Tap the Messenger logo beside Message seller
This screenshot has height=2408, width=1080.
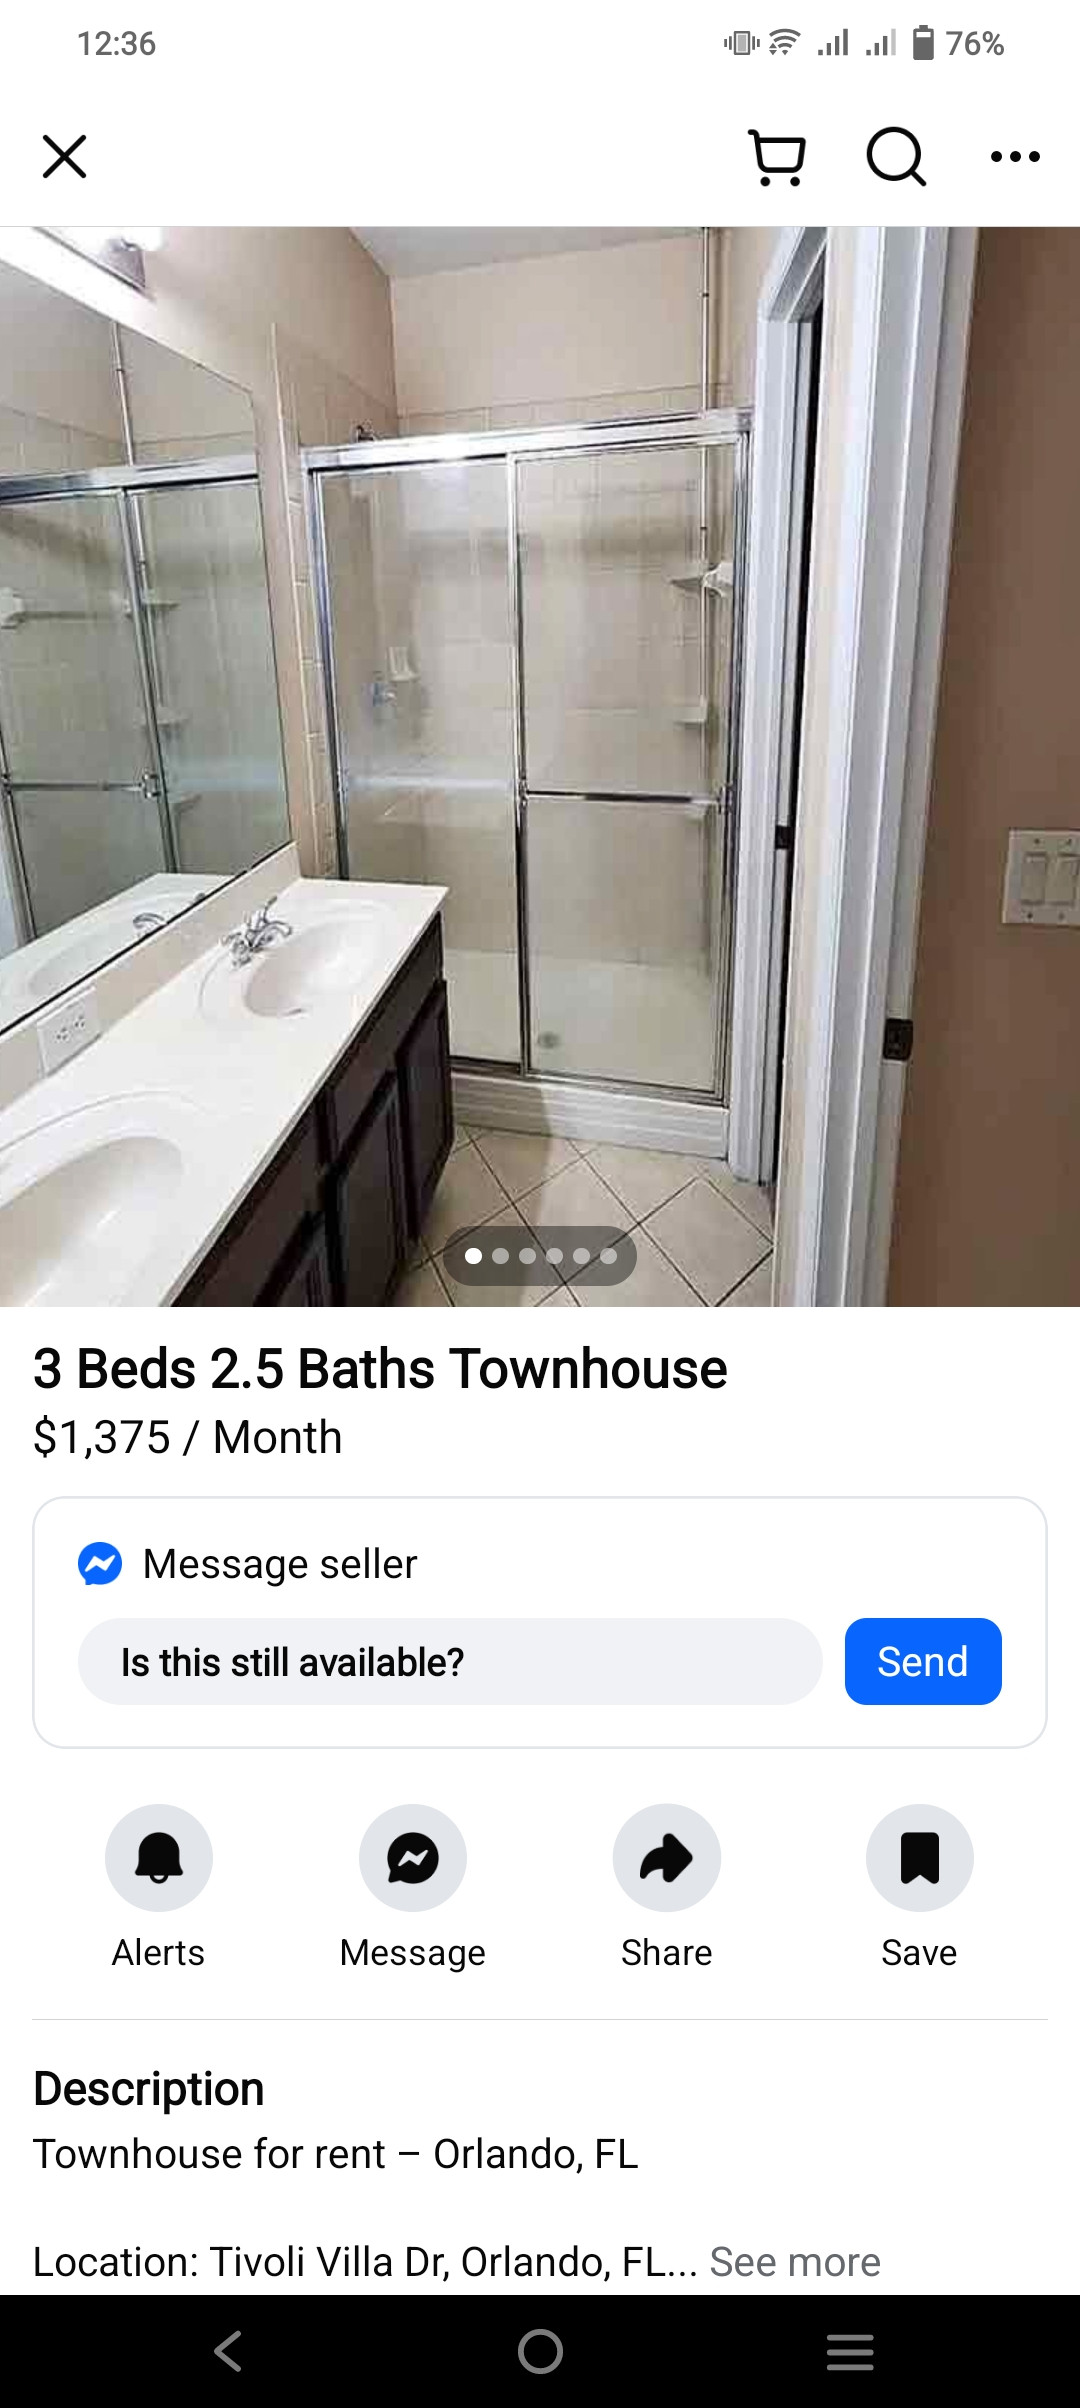coord(100,1564)
